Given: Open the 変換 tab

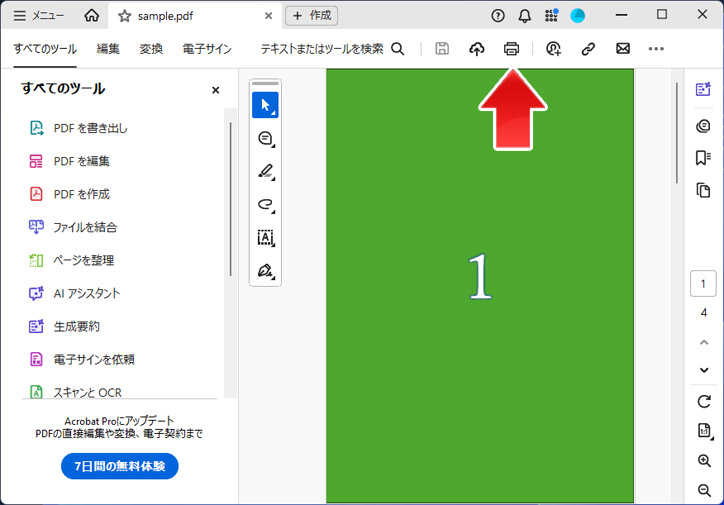Looking at the screenshot, I should point(151,48).
